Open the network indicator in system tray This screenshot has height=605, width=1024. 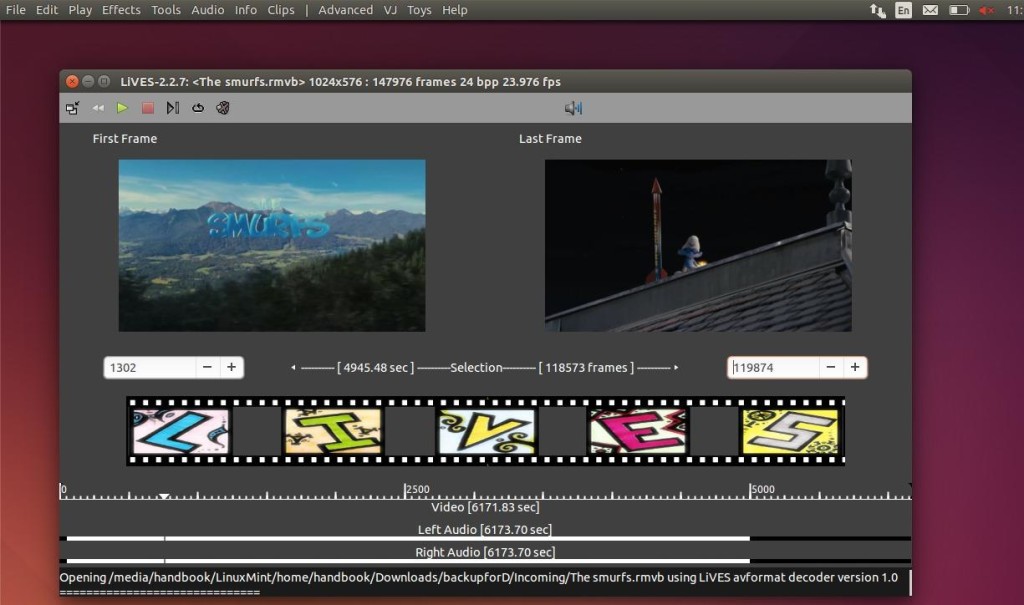878,10
